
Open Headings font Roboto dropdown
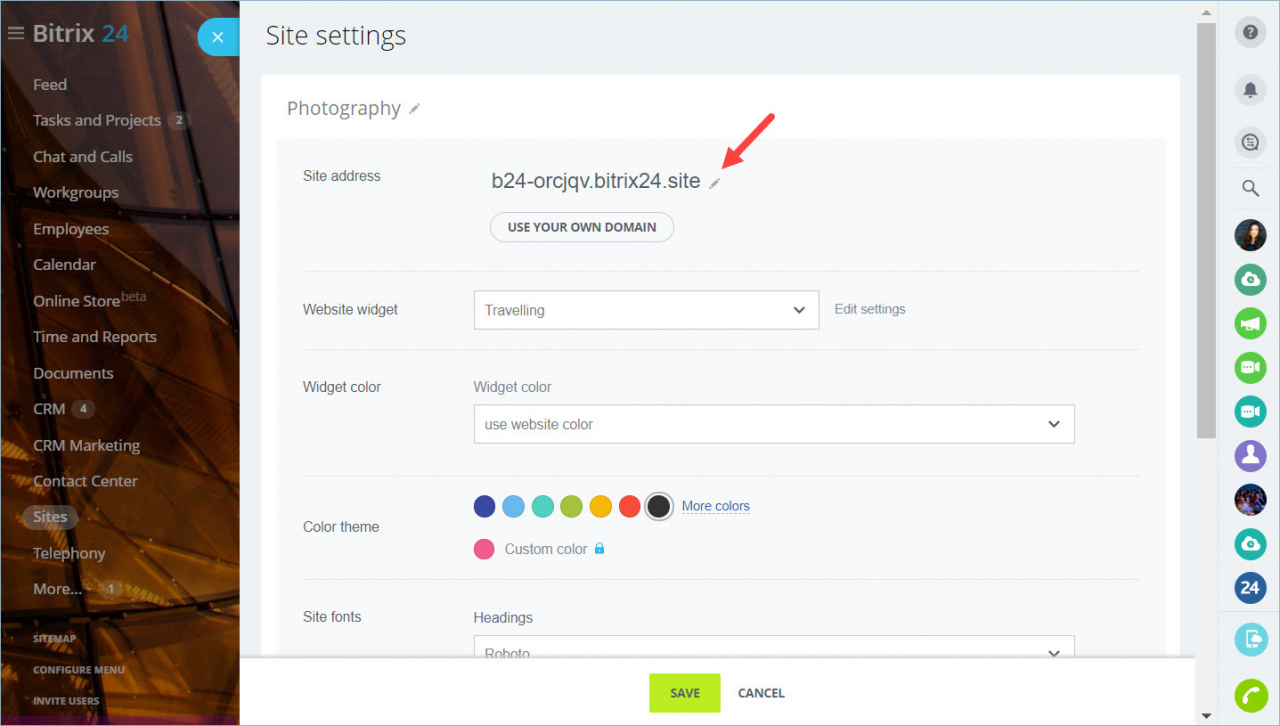(774, 647)
